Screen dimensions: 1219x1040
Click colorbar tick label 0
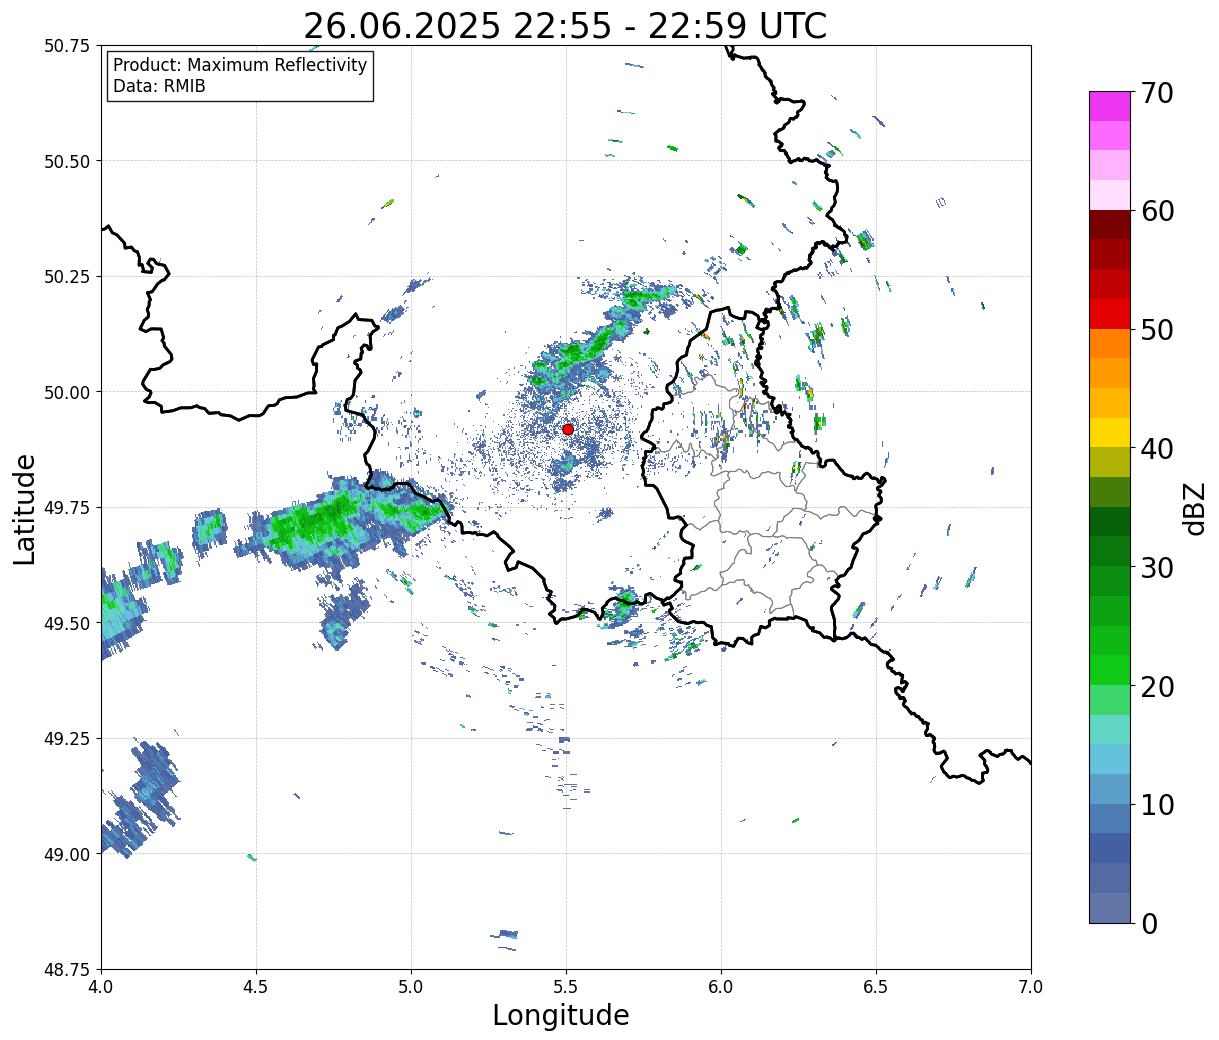1149,924
